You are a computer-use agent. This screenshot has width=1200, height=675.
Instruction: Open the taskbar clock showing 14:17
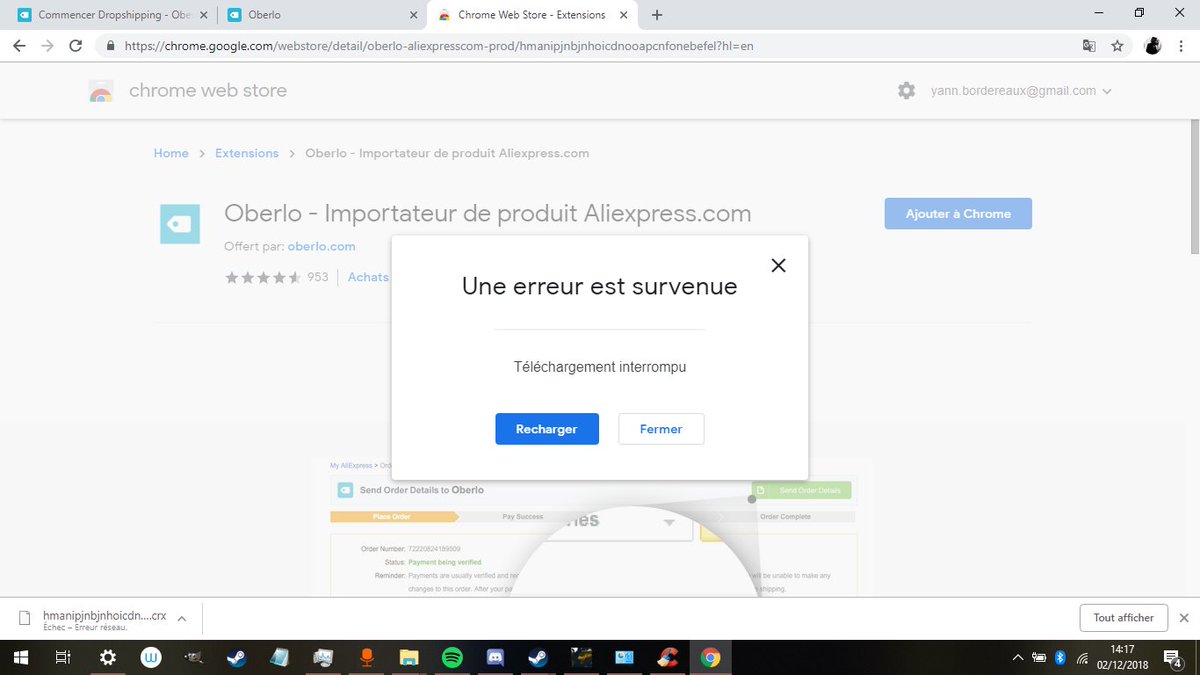tap(1123, 658)
